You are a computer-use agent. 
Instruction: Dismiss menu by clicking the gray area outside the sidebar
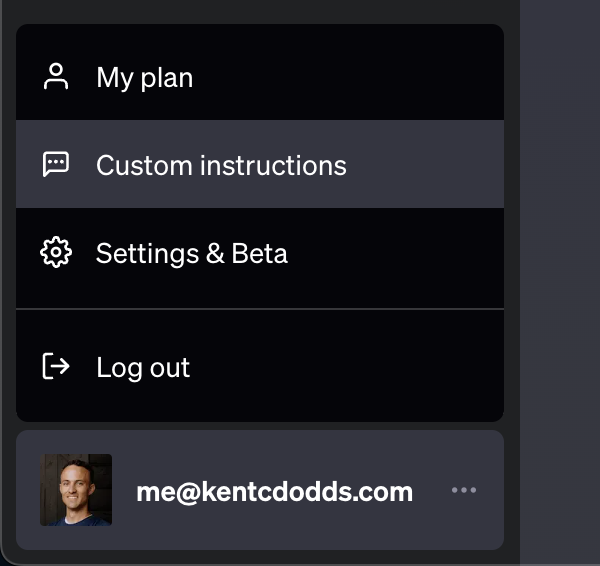pyautogui.click(x=560, y=280)
